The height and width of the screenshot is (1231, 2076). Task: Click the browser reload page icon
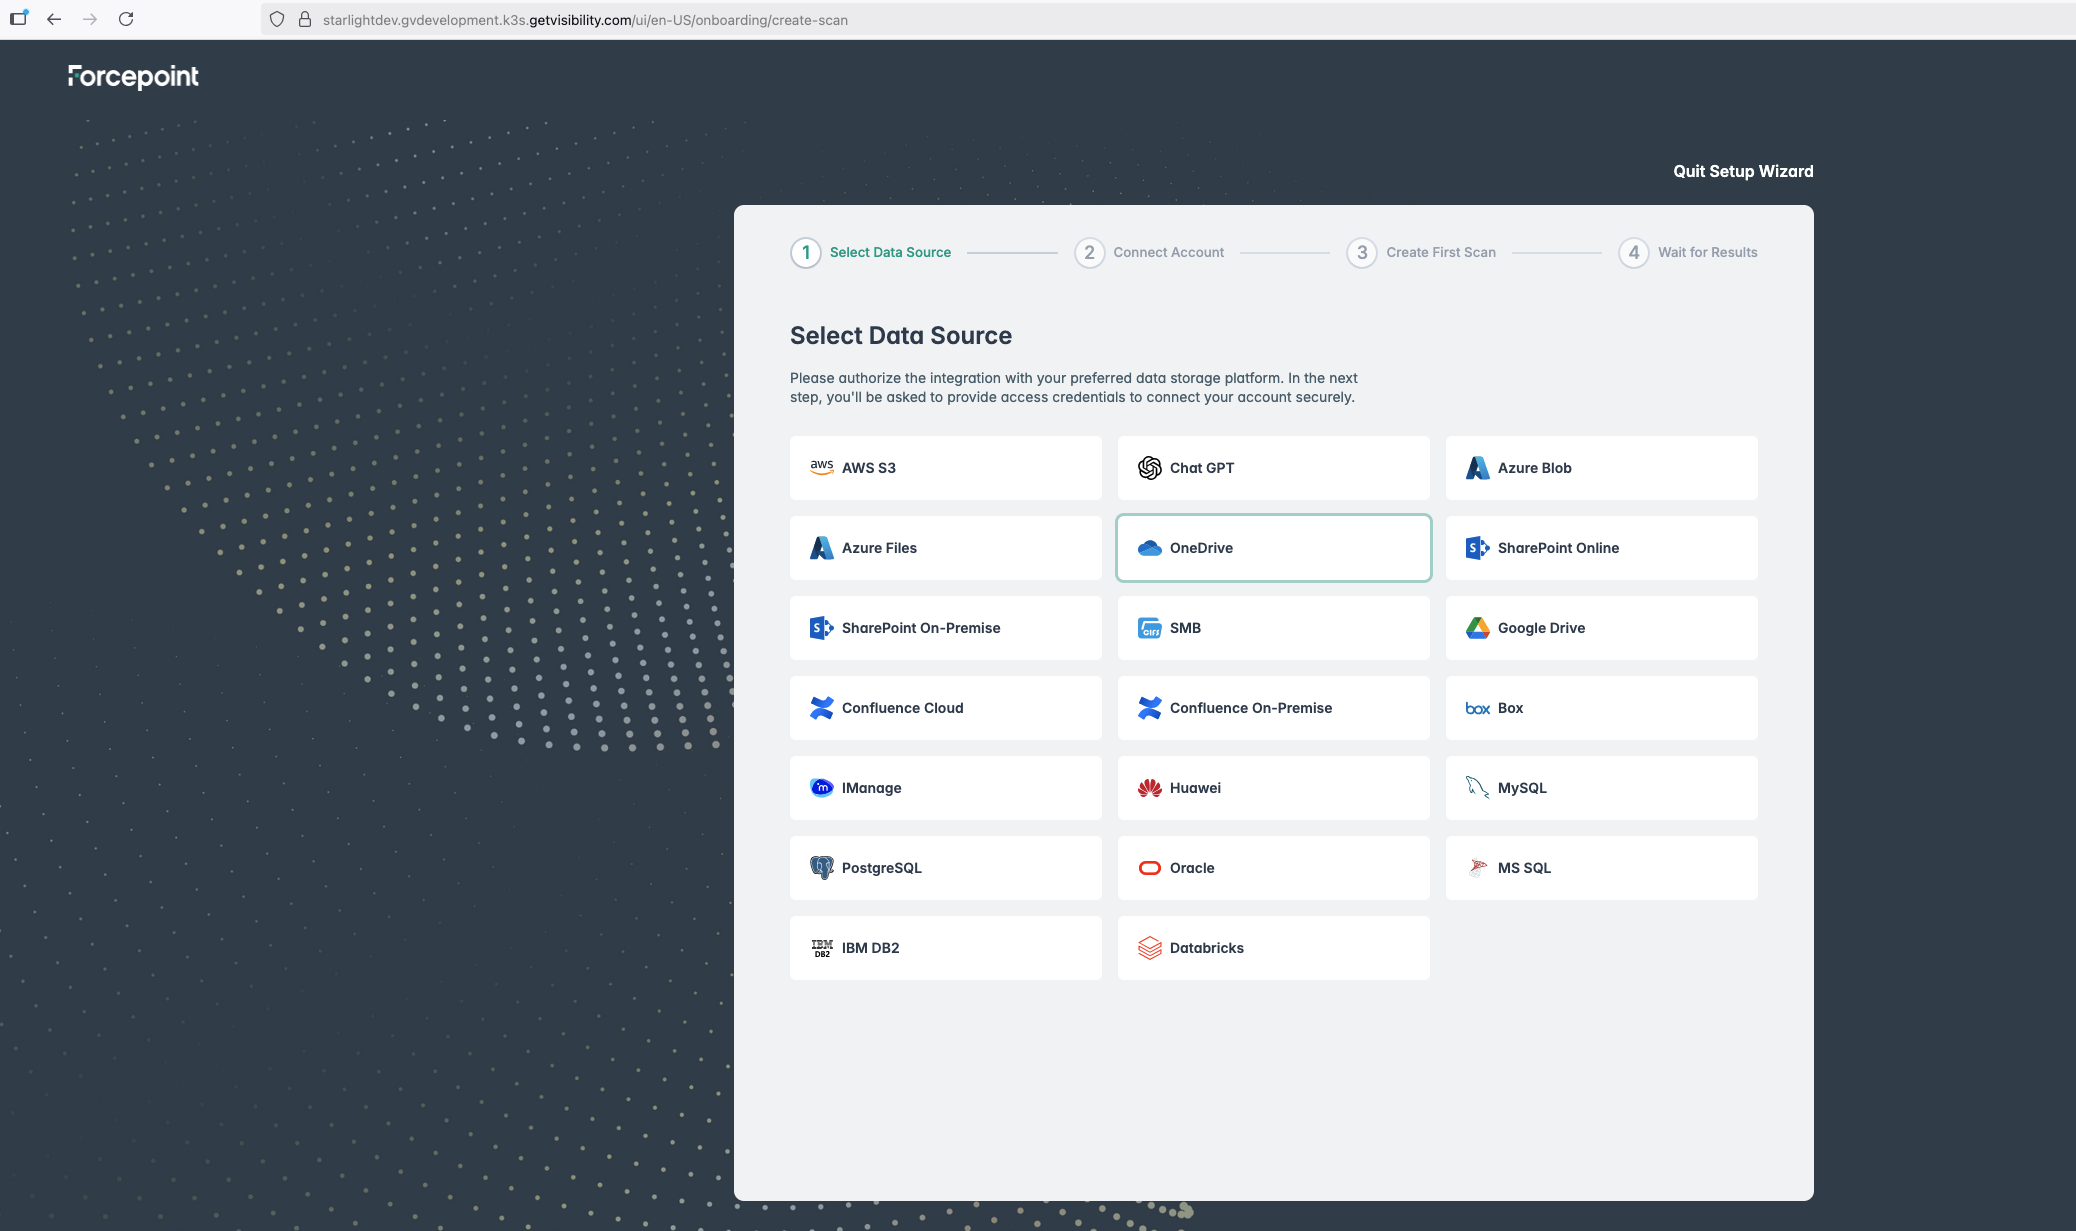126,19
